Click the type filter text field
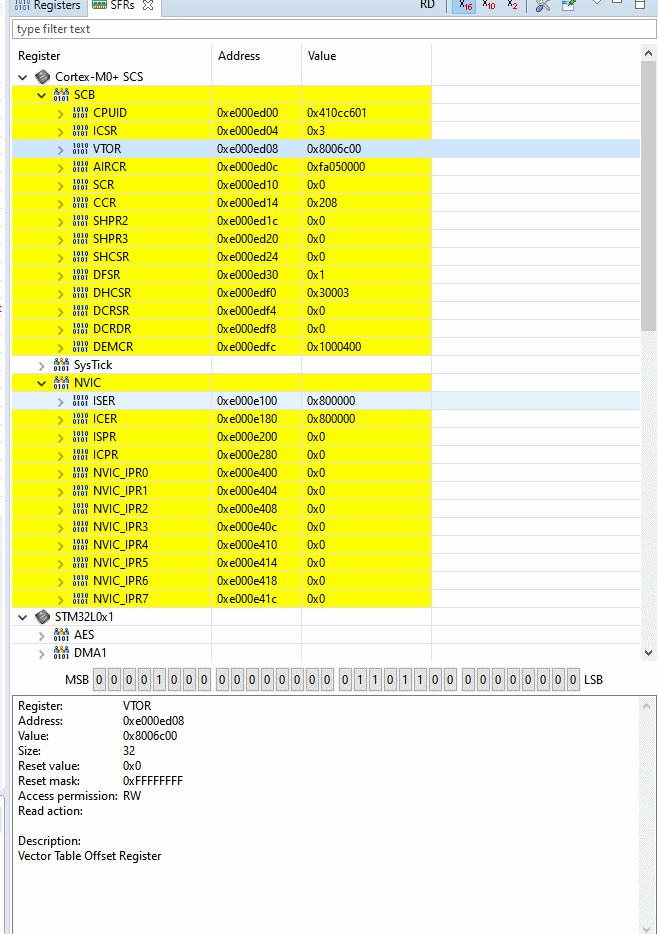658x934 pixels. pos(333,29)
